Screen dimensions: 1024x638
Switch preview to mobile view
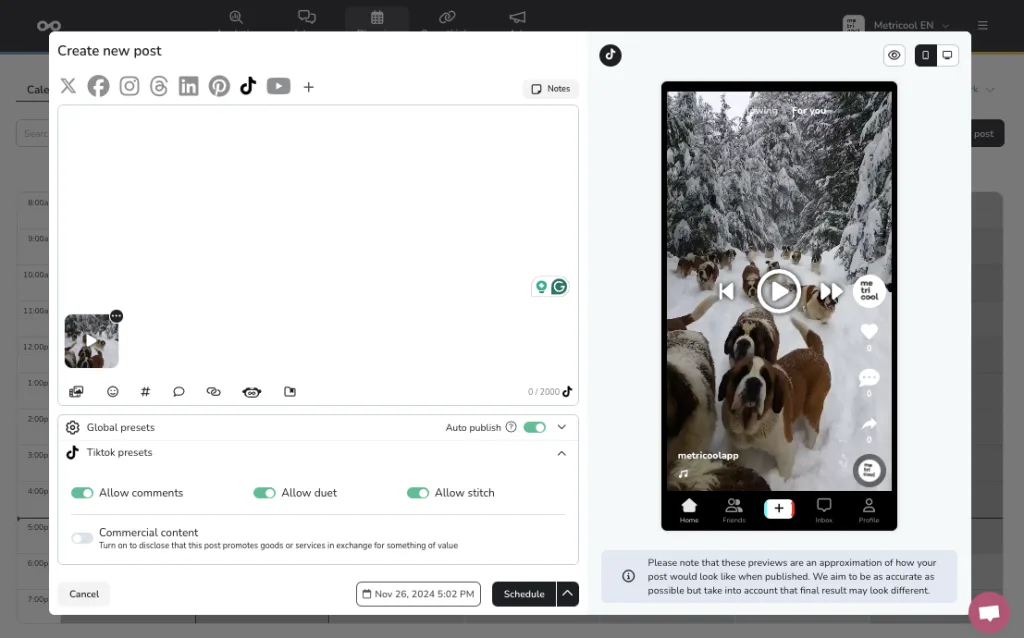pos(925,55)
